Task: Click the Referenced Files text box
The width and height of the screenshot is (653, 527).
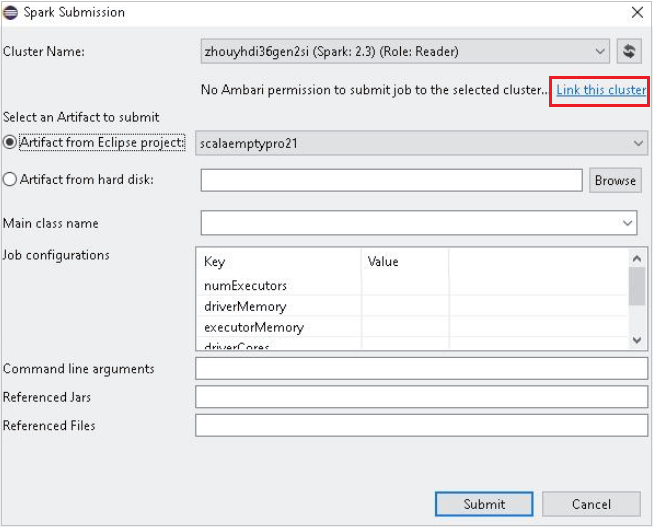Action: (421, 425)
